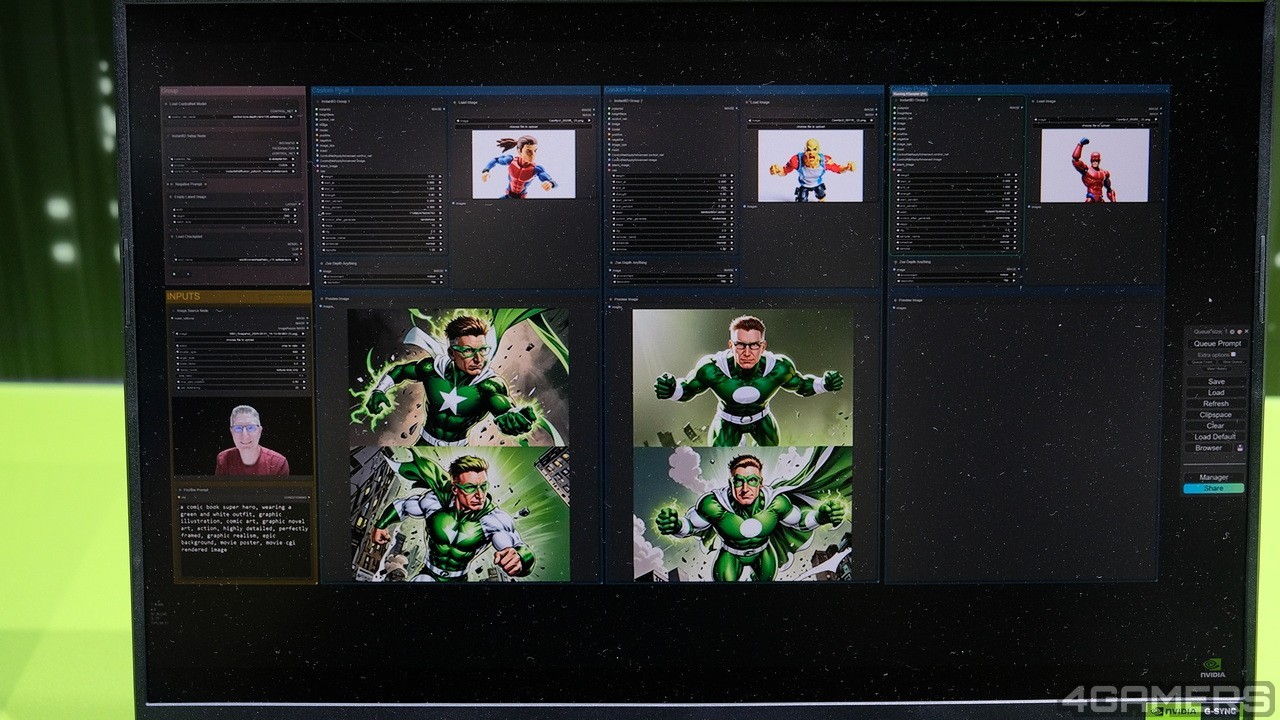Open environment dropdown in Custom Pose 1 Zoe Depth

381,276
